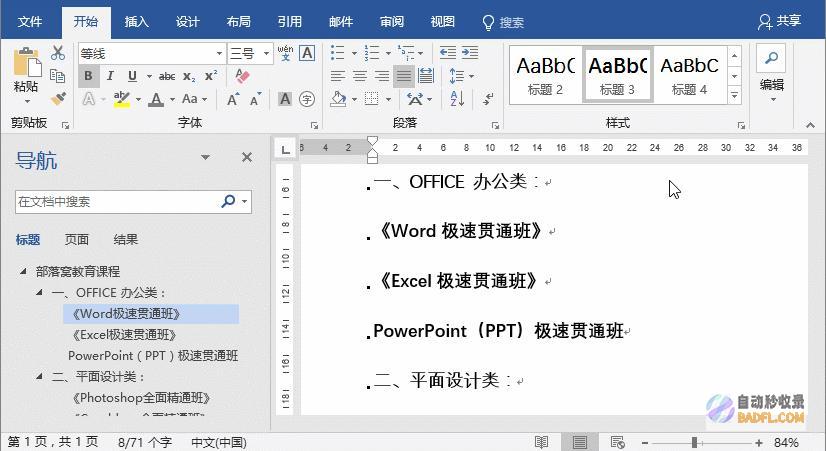Open the Change Case (Aa) menu

[194, 99]
